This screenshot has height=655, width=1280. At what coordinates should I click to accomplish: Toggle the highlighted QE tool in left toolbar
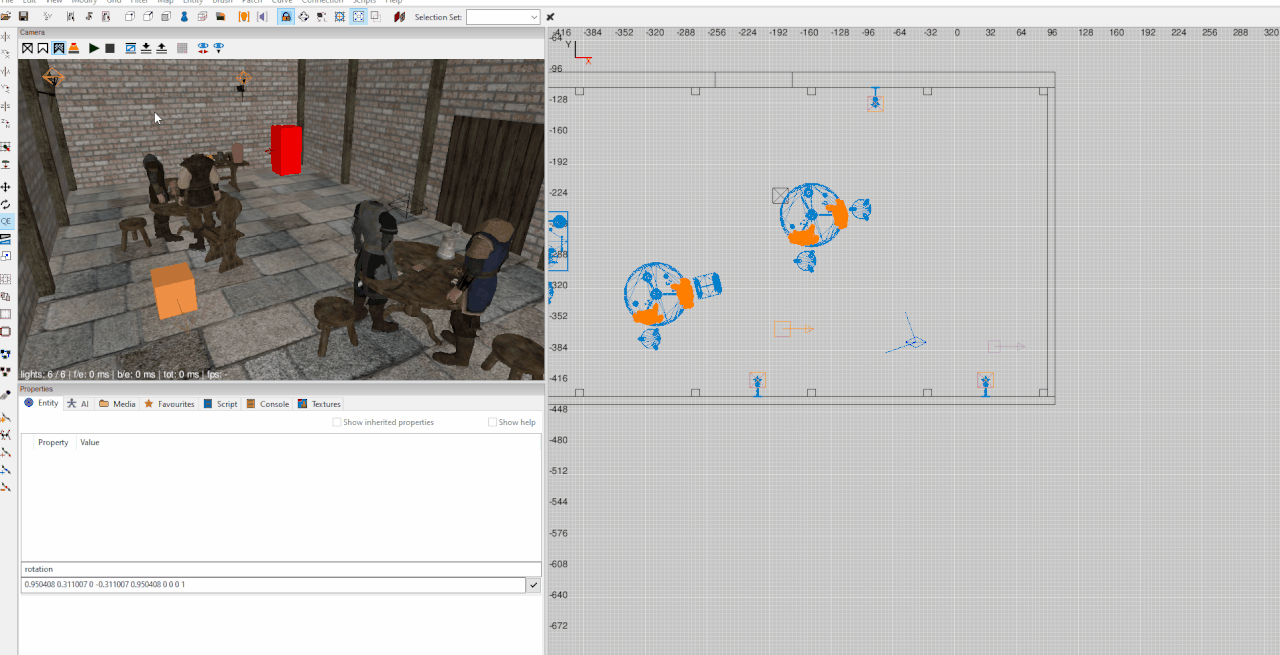(x=6, y=221)
